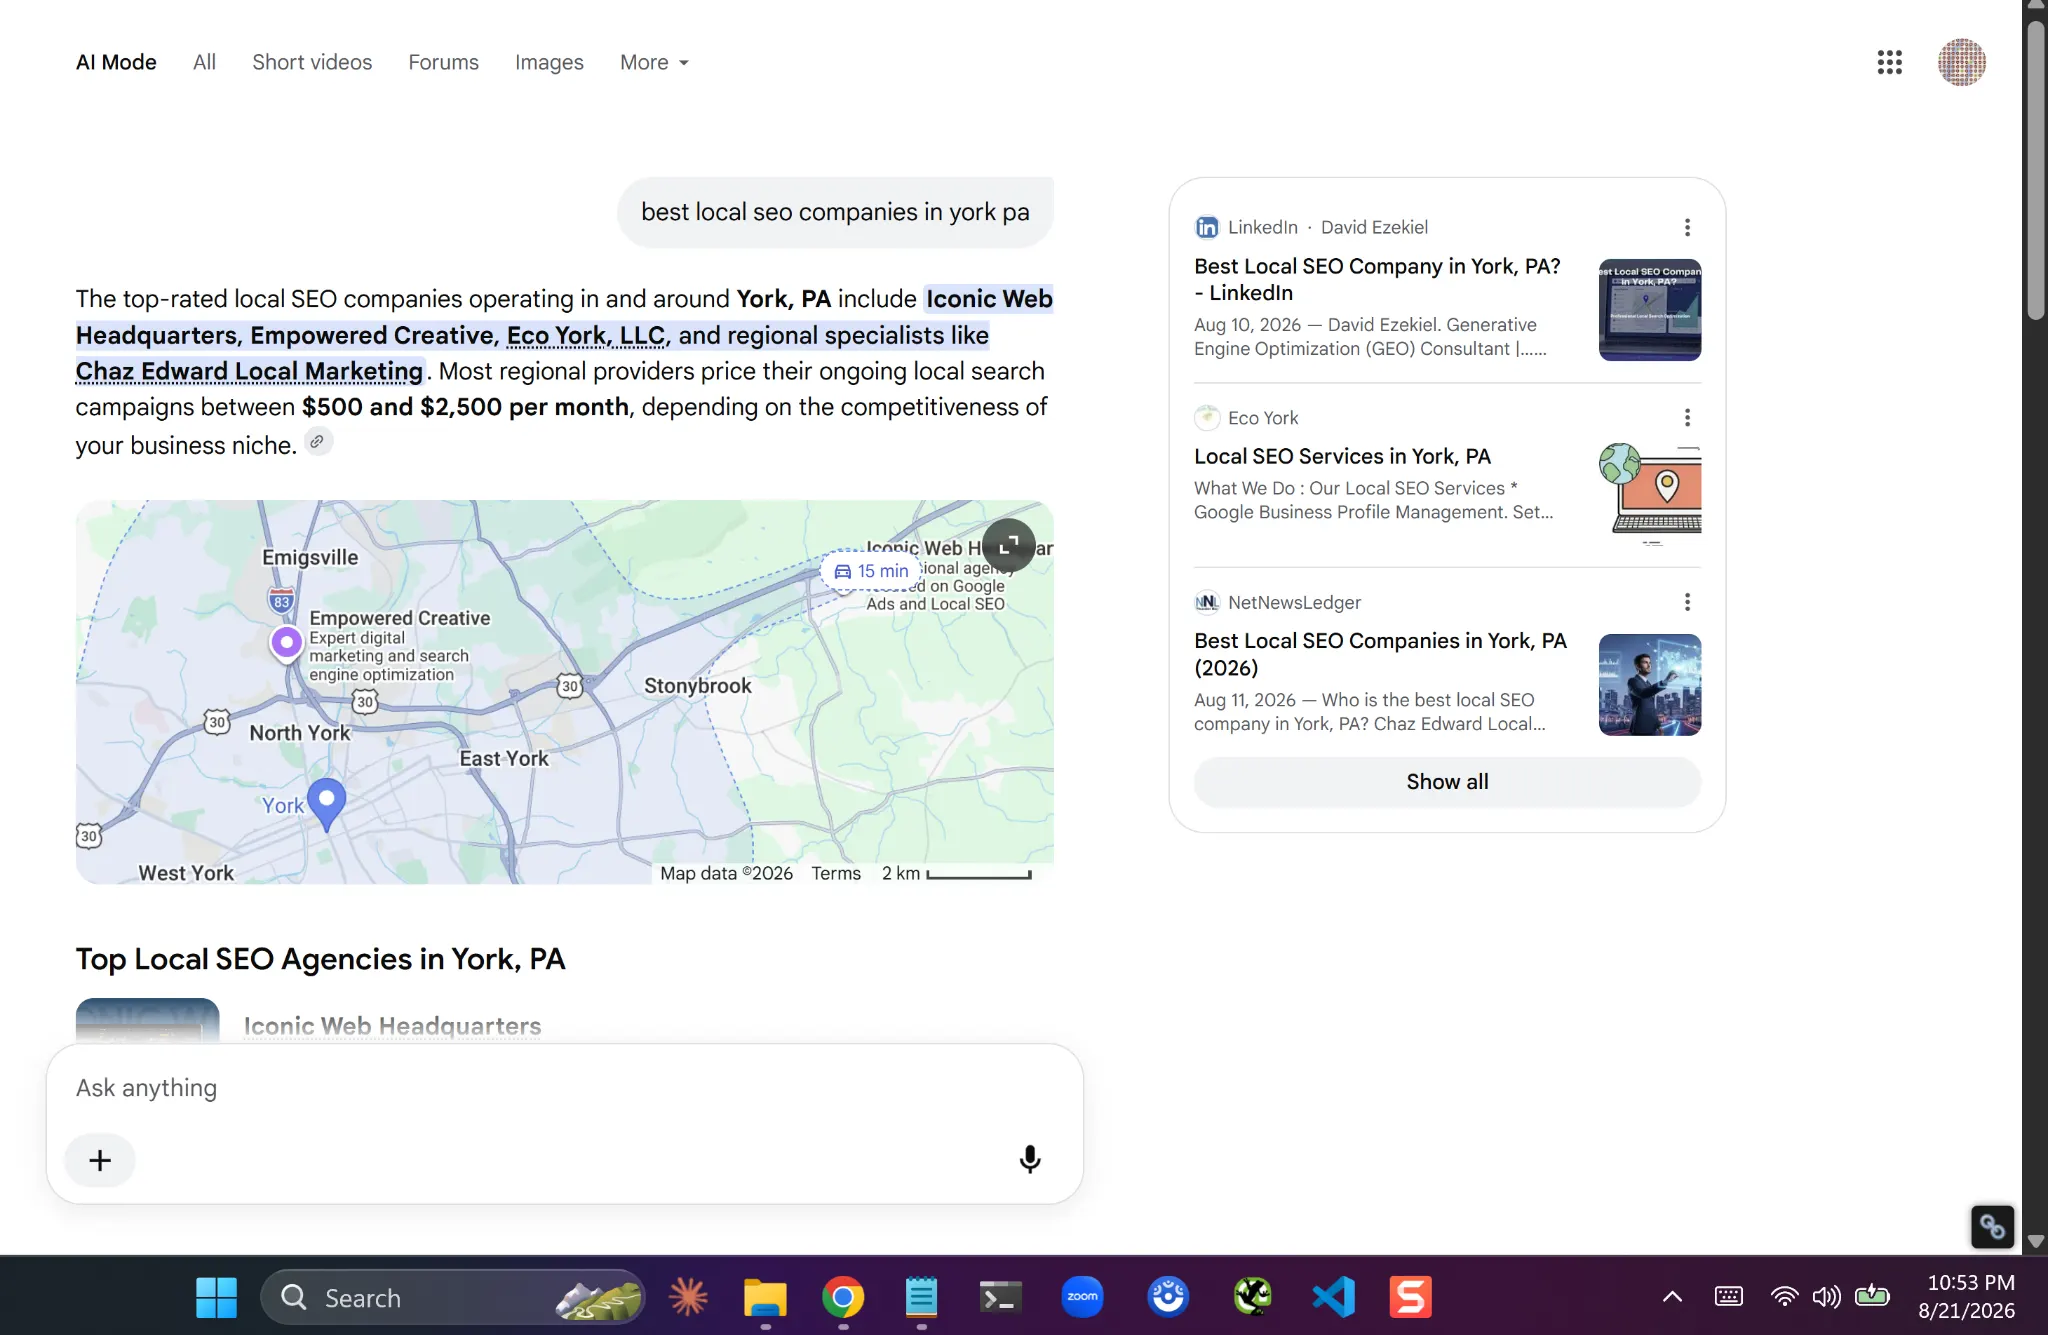The height and width of the screenshot is (1335, 2048).
Task: Open Best Local SEO Company LinkedIn result
Action: [1377, 279]
